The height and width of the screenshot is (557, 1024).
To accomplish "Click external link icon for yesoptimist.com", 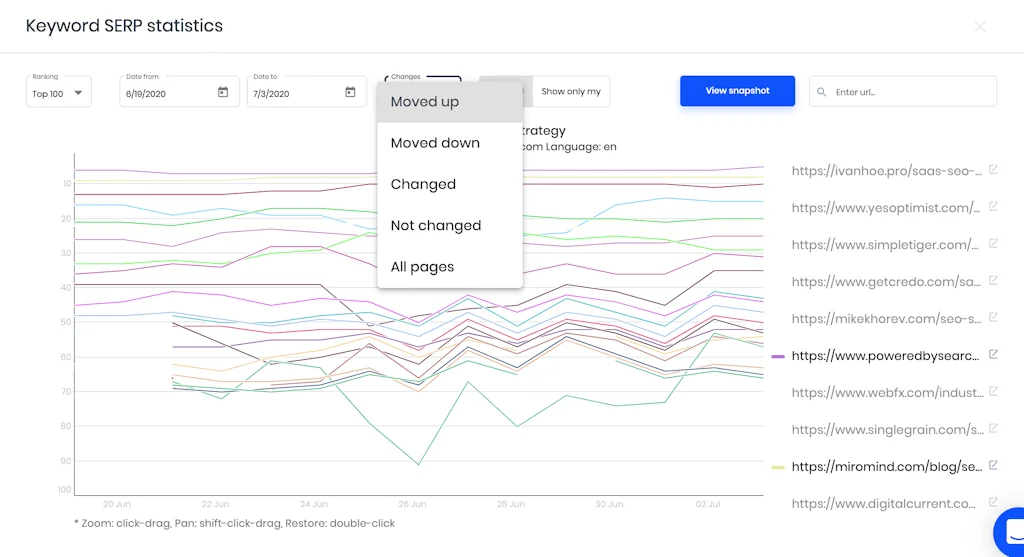I will tap(993, 207).
